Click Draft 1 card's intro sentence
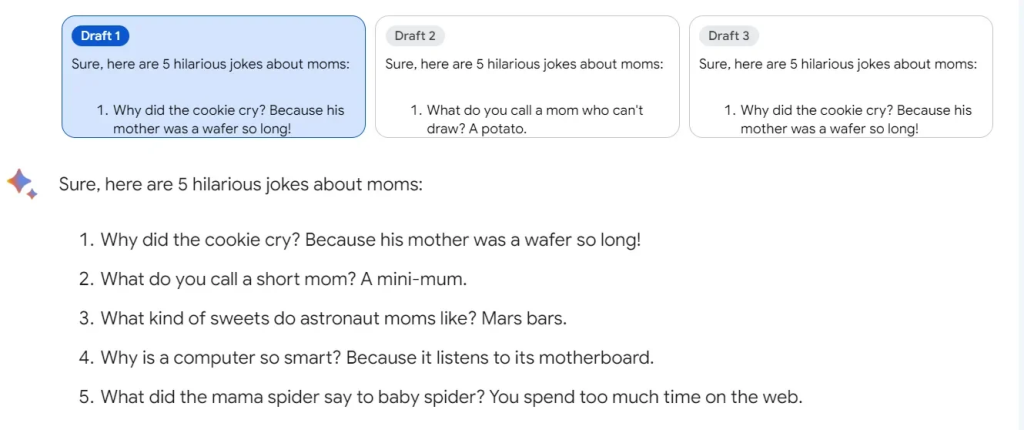This screenshot has width=1024, height=430. 211,64
